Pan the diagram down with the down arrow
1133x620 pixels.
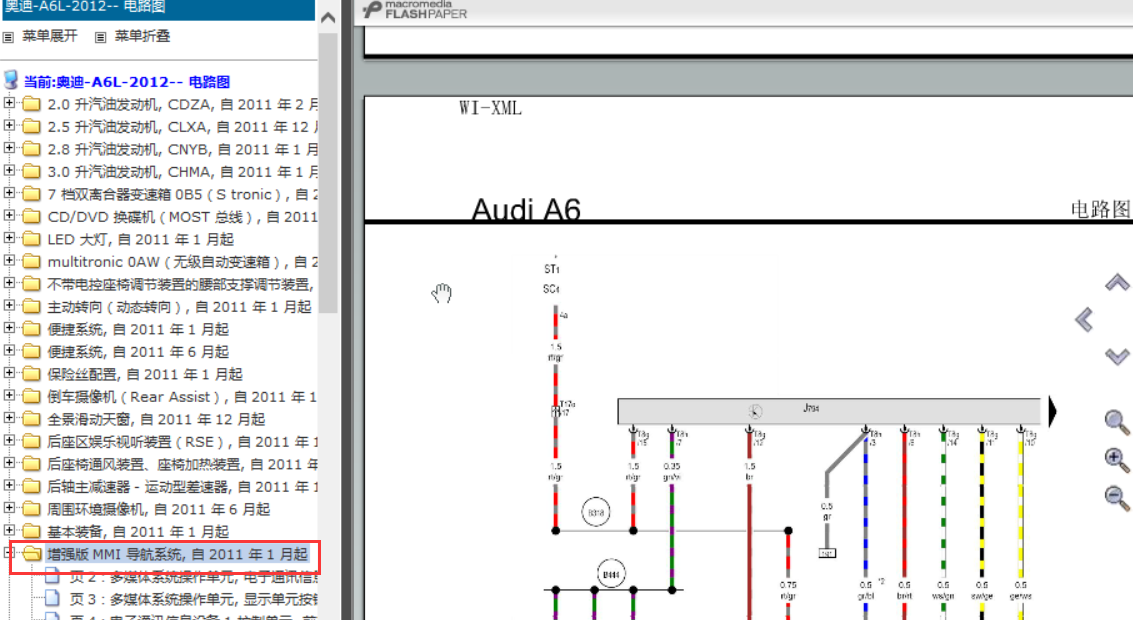pyautogui.click(x=1117, y=356)
